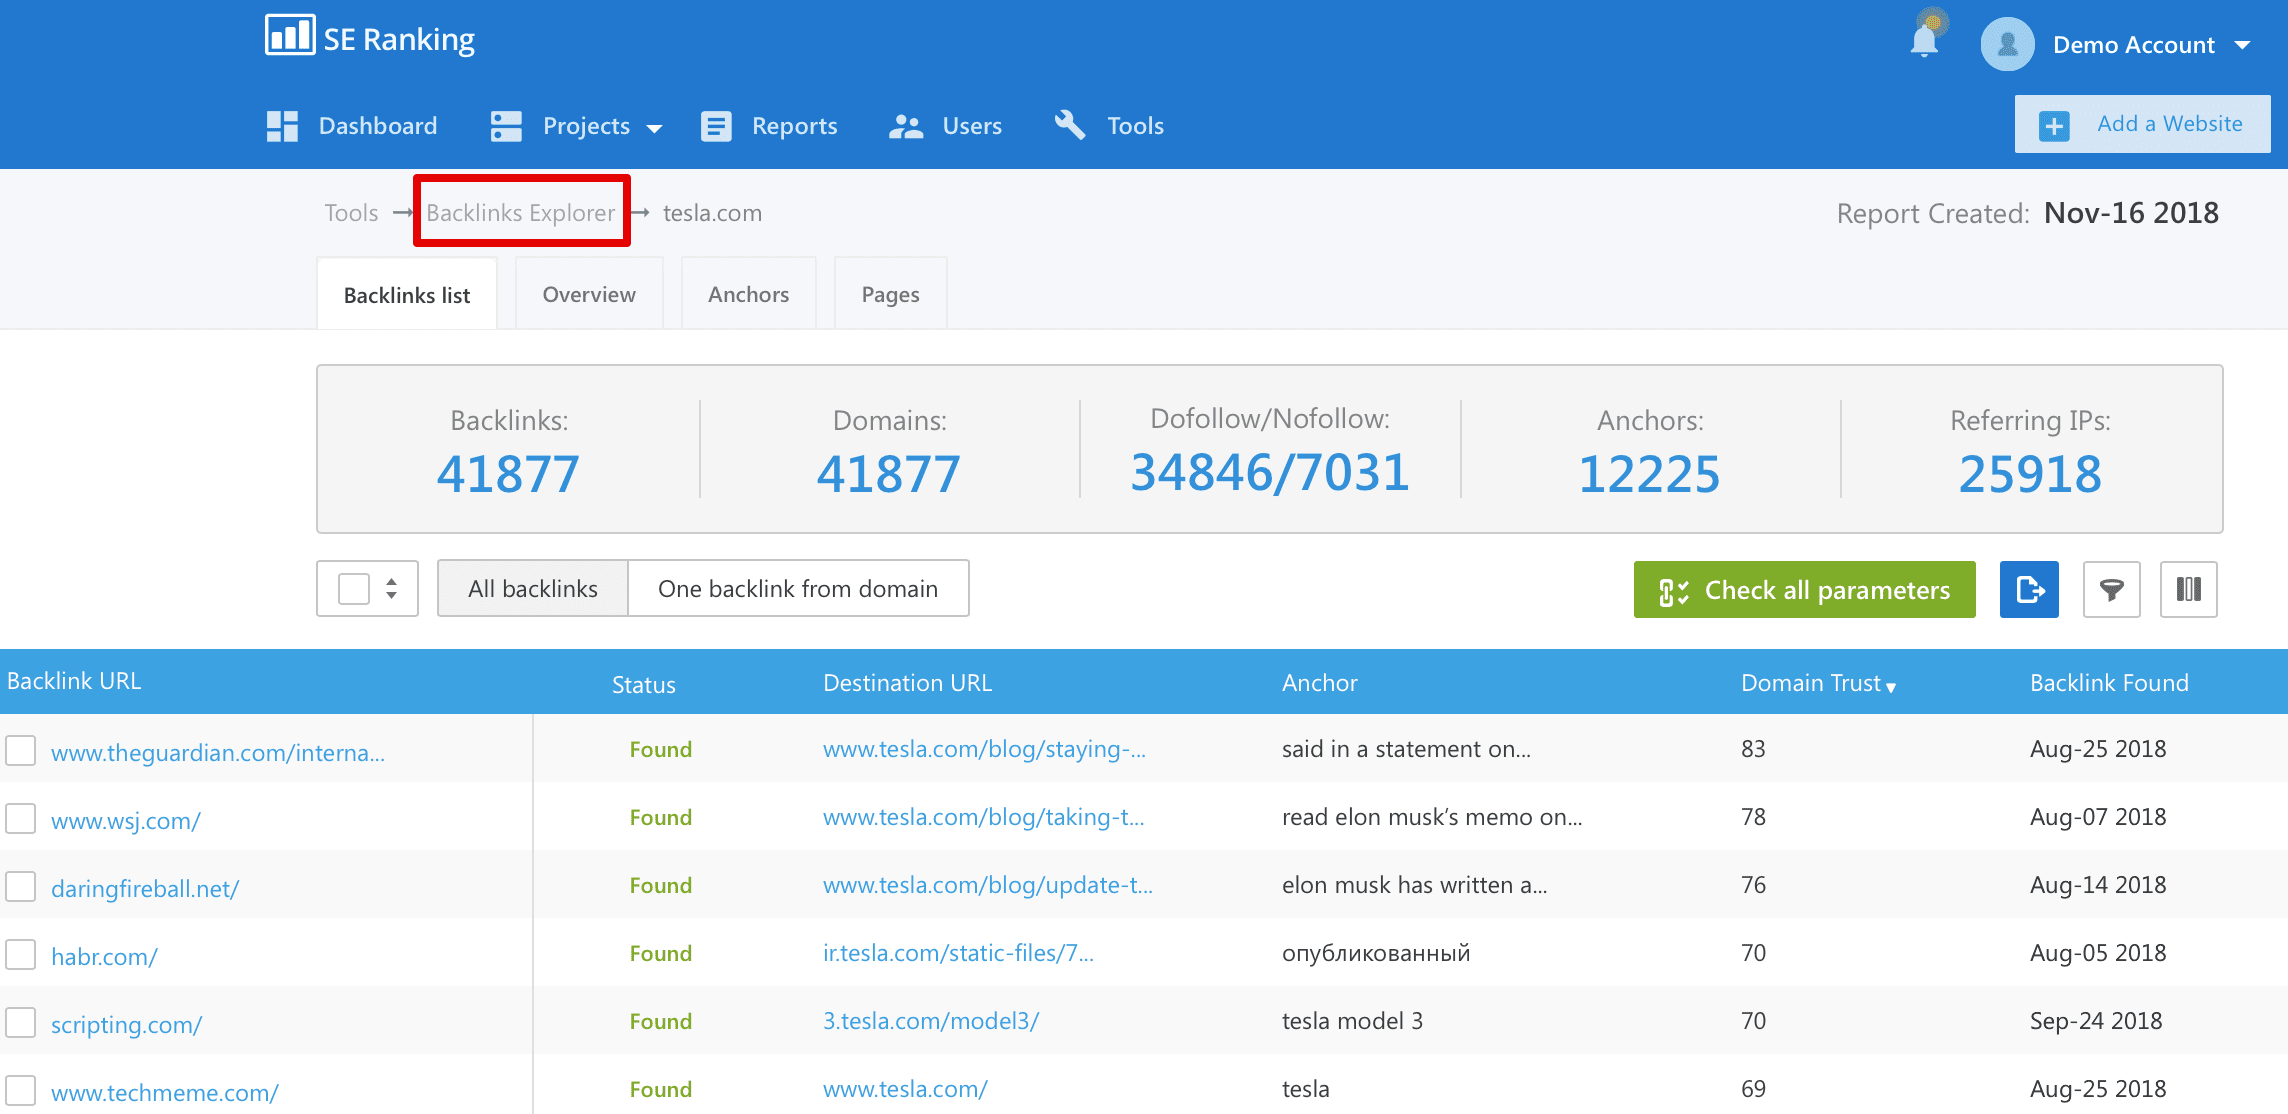Click the Referring IPs count 25918
Screen dimensions: 2288x1114
2030,473
